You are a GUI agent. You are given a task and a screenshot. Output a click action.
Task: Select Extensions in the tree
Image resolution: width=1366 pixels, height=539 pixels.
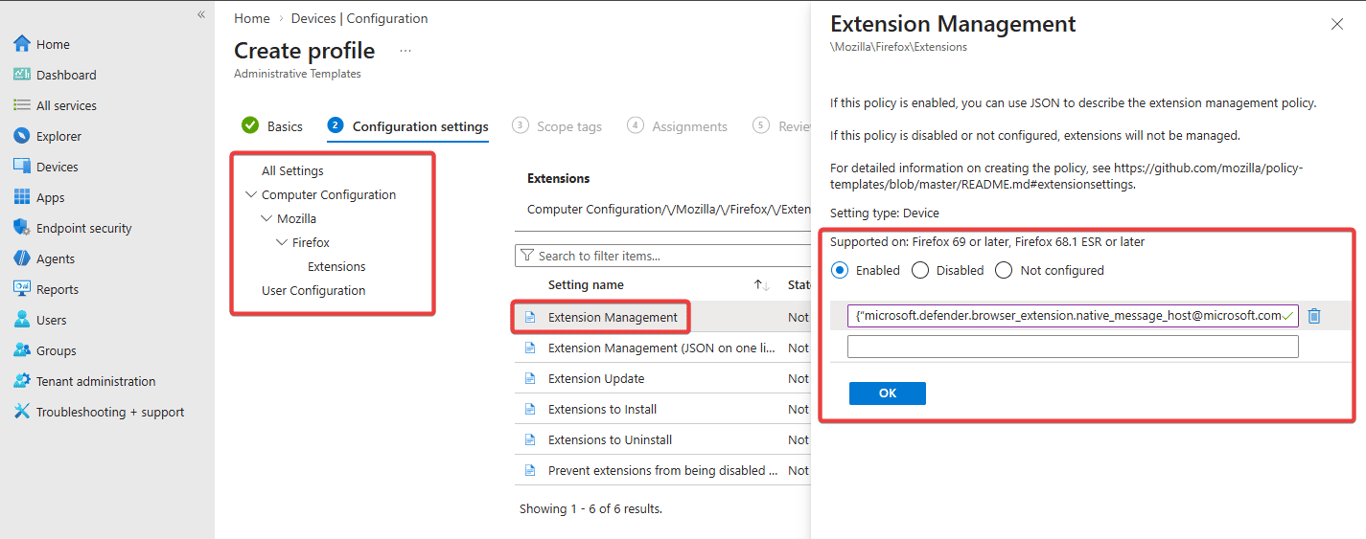337,267
